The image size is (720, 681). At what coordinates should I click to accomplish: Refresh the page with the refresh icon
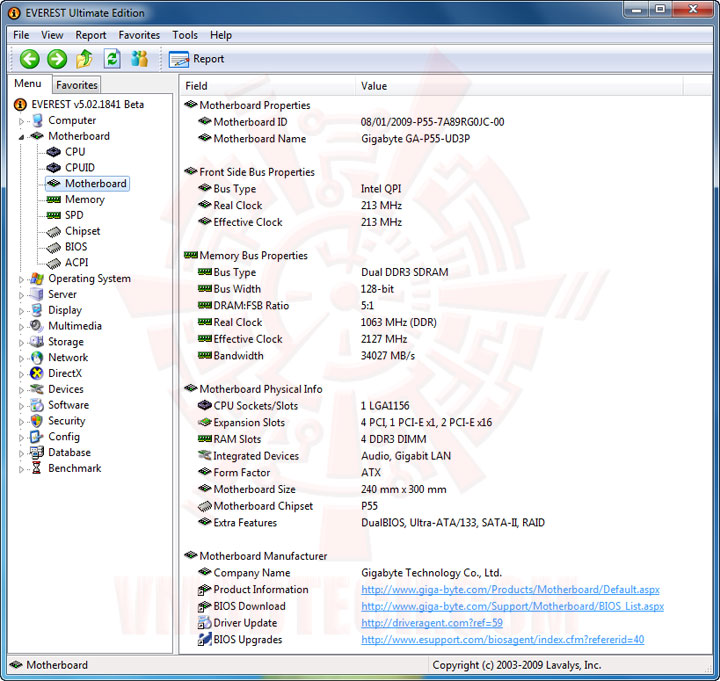(112, 59)
